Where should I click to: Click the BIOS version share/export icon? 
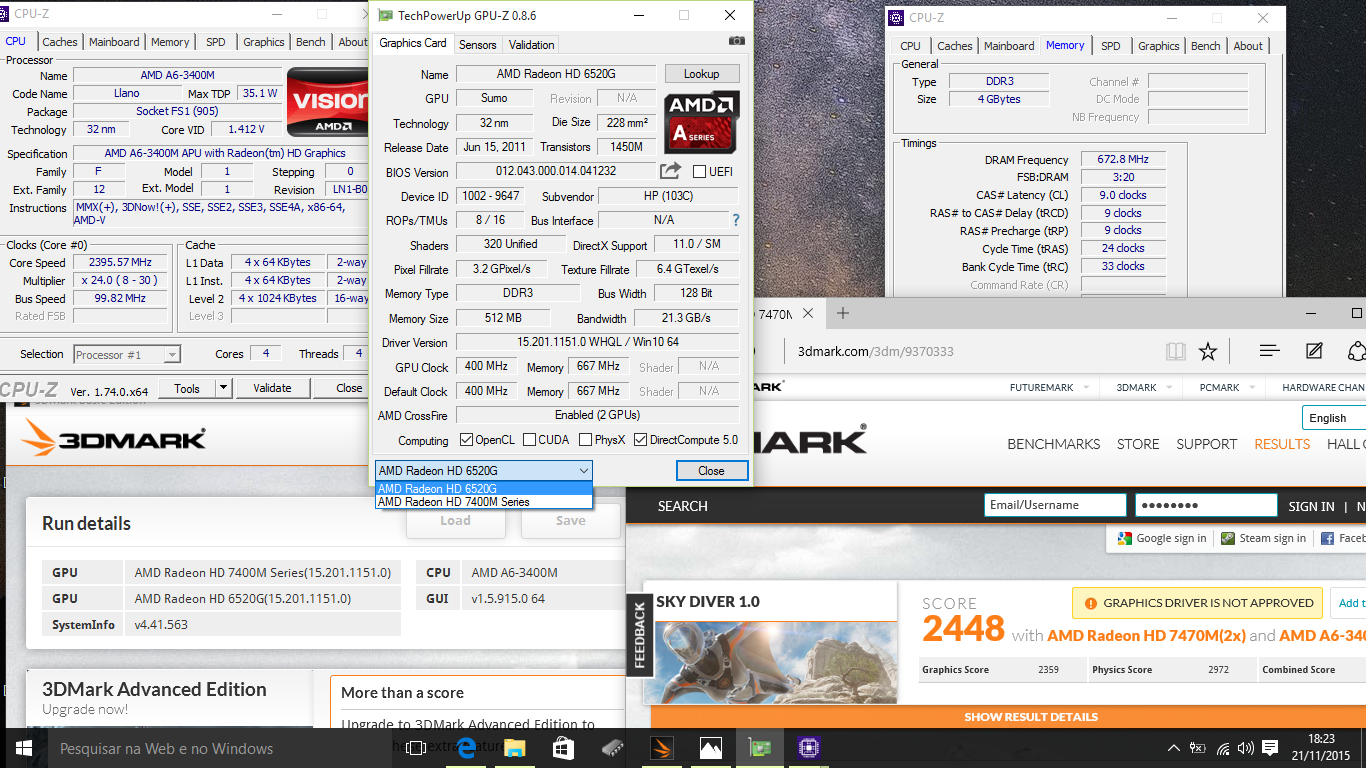[670, 171]
